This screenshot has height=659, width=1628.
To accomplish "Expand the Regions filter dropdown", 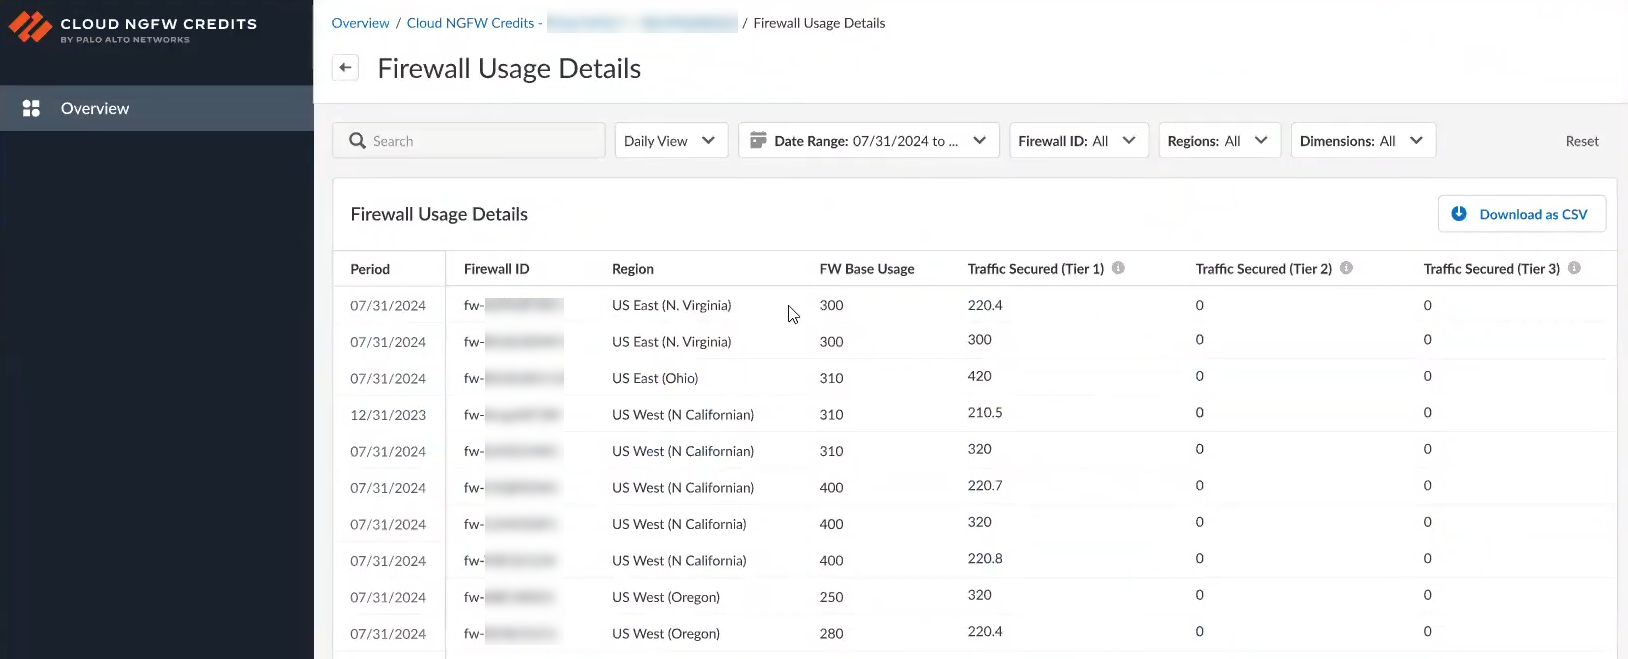I will [x=1218, y=141].
